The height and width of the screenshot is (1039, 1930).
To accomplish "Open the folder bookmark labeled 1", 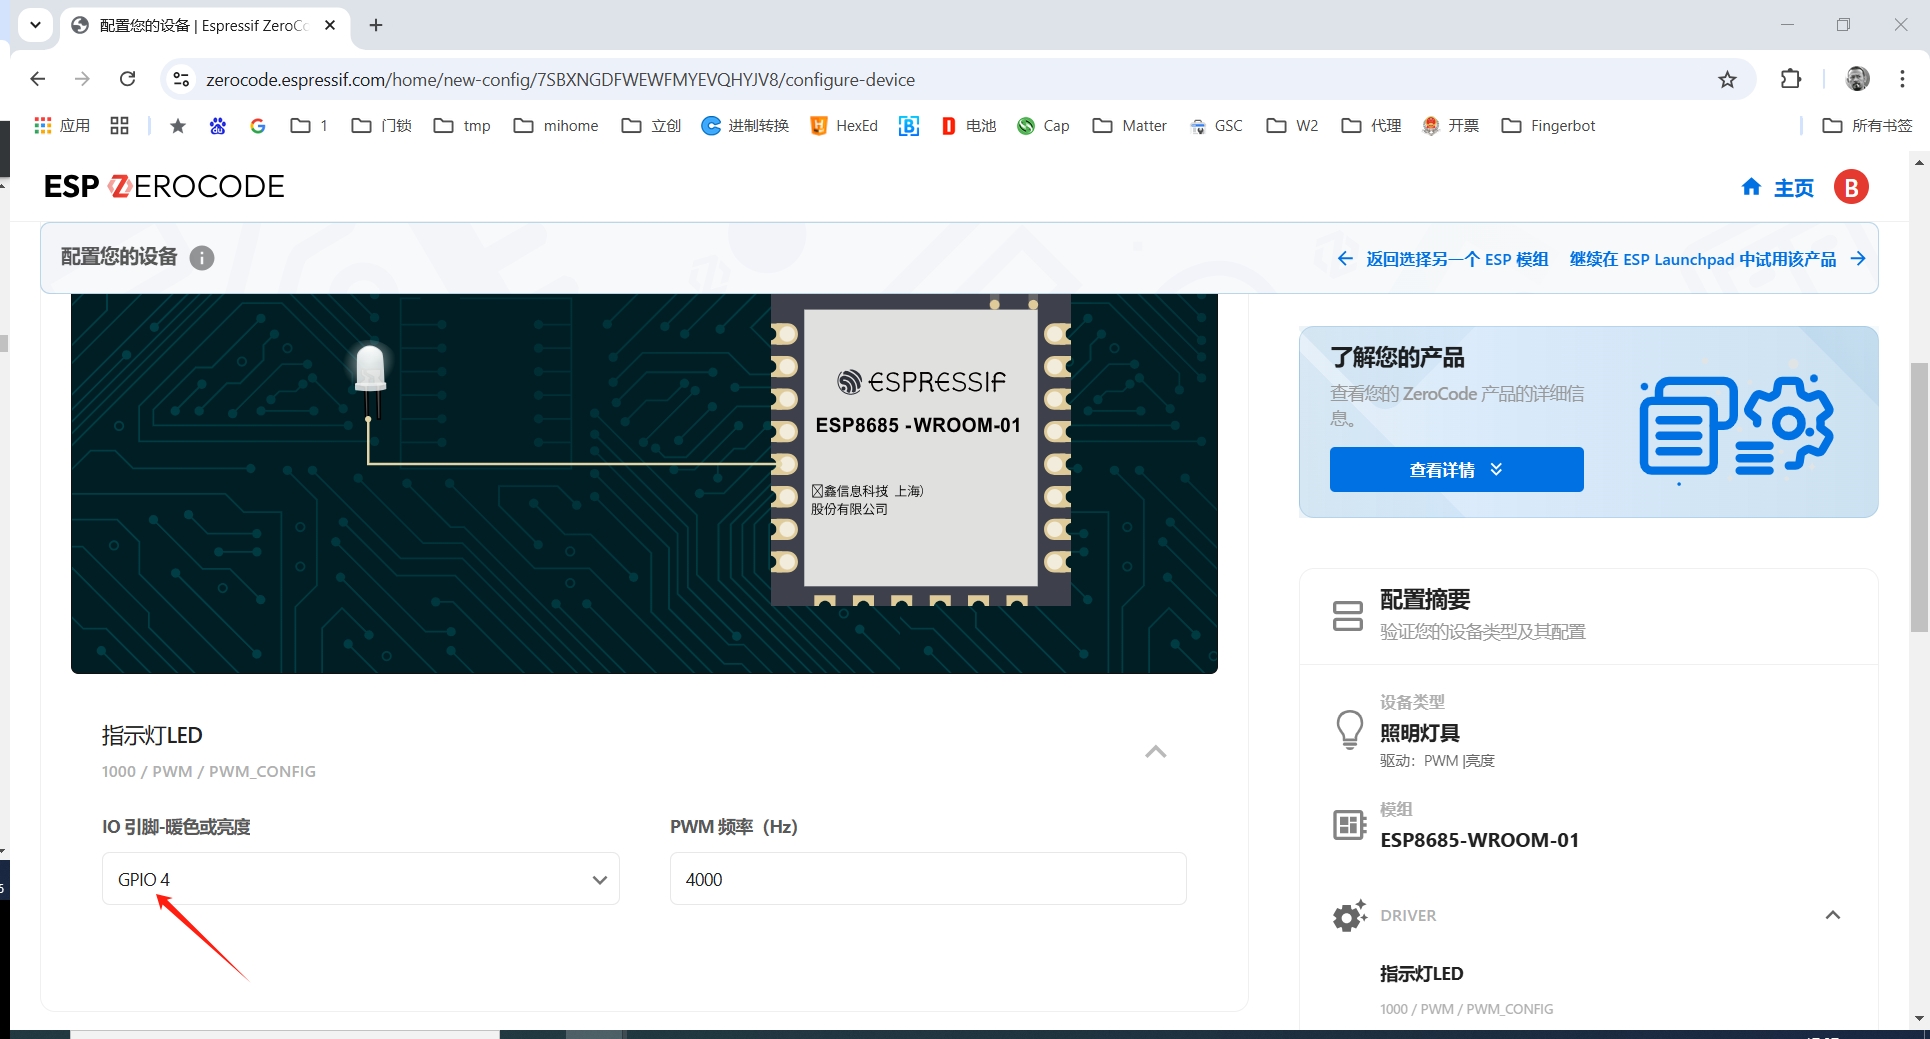I will 309,125.
